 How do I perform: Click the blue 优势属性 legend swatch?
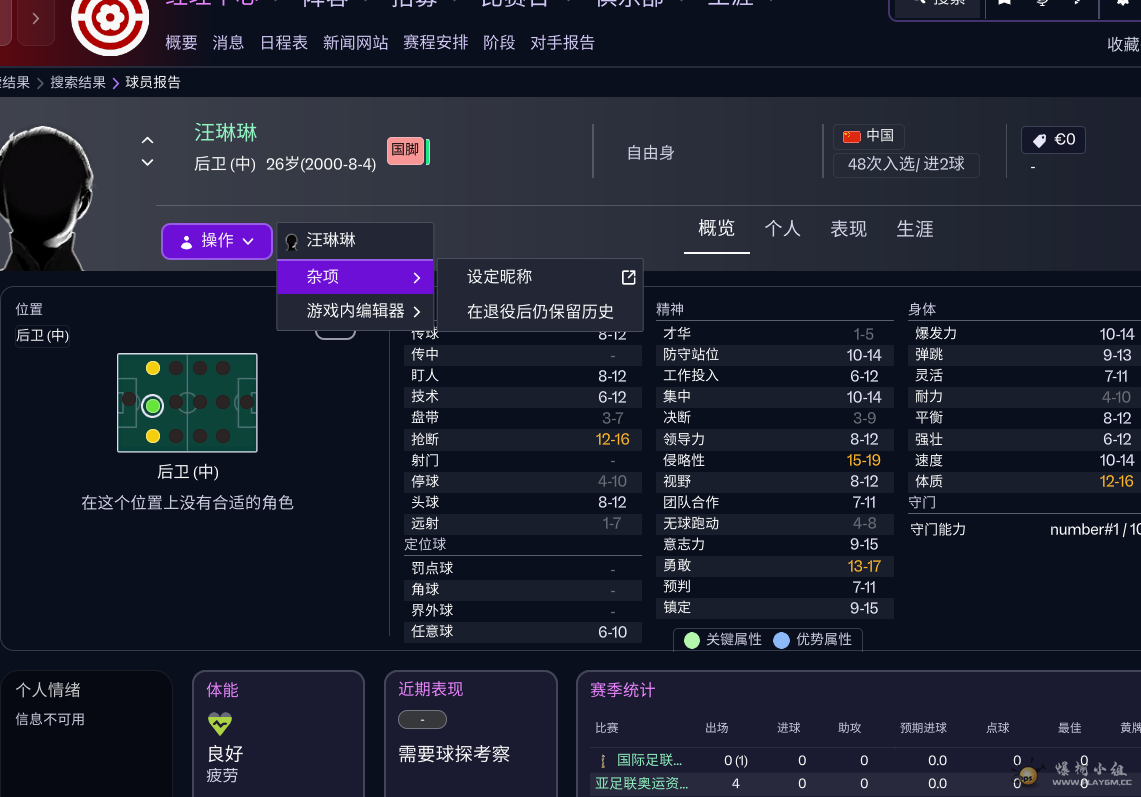click(x=782, y=640)
